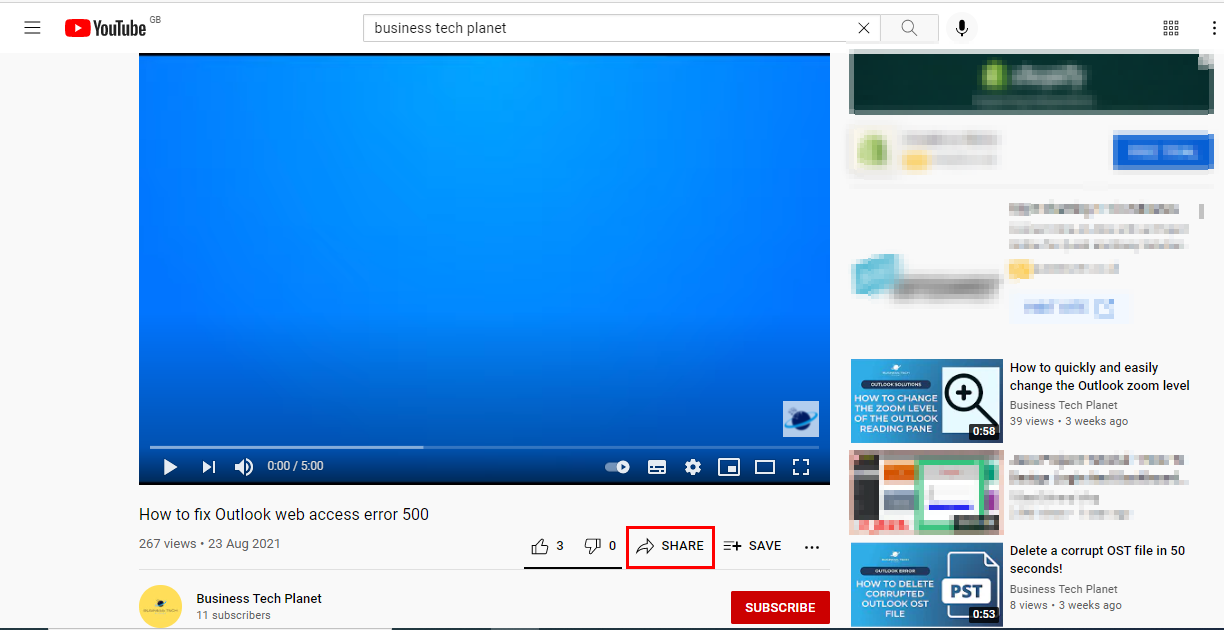Click the '267 views • 23 Aug 2021' text
1224x630 pixels.
coord(210,544)
